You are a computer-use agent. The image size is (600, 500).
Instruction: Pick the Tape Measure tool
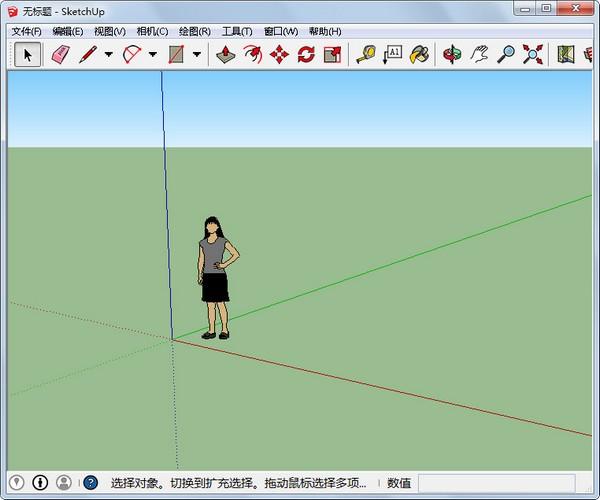click(x=366, y=54)
